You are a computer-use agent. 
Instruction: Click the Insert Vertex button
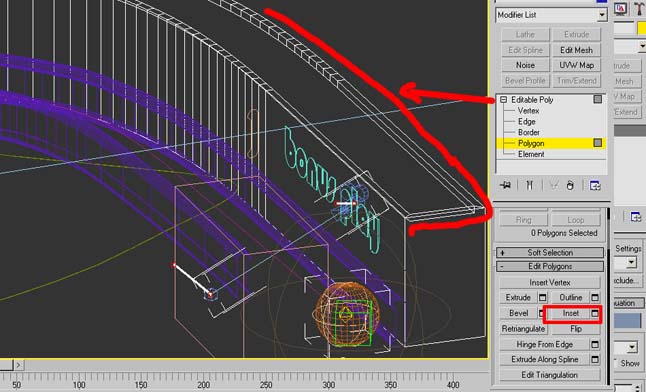click(550, 282)
